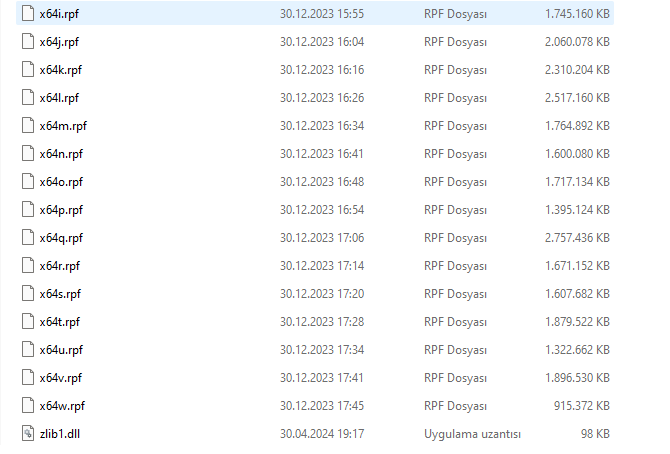Select the x64t.rpf file icon
This screenshot has width=670, height=454.
tap(28, 322)
